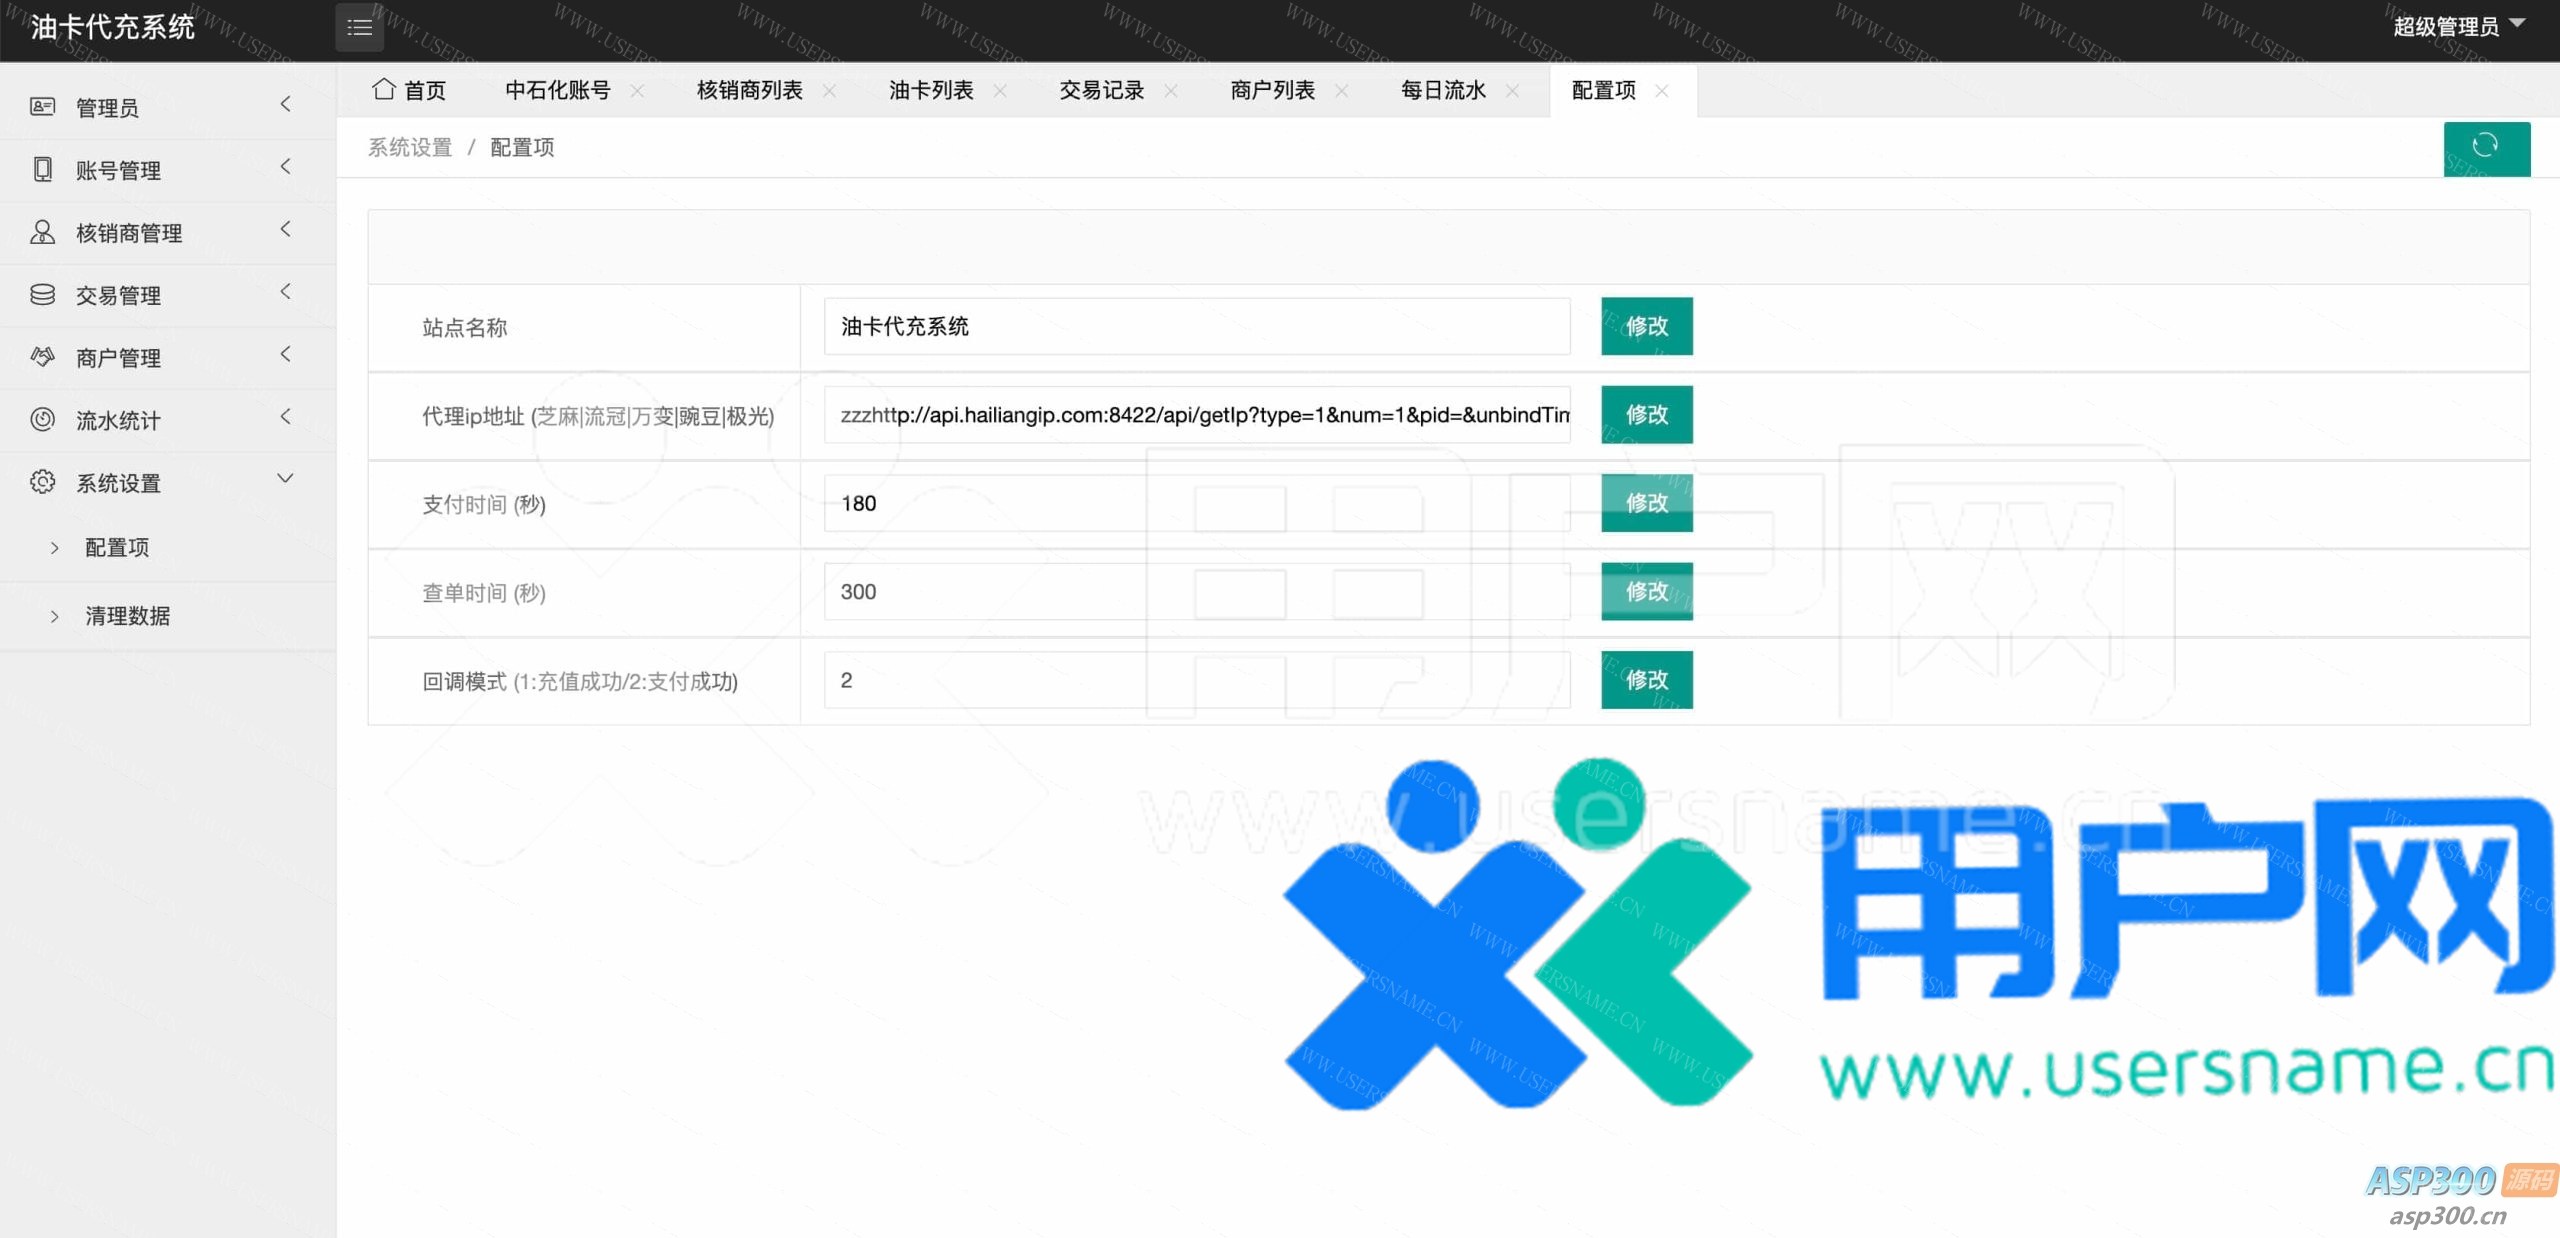Screen dimensions: 2560x1238
Task: Click 修改 button for 回调模式
Action: [x=1645, y=680]
